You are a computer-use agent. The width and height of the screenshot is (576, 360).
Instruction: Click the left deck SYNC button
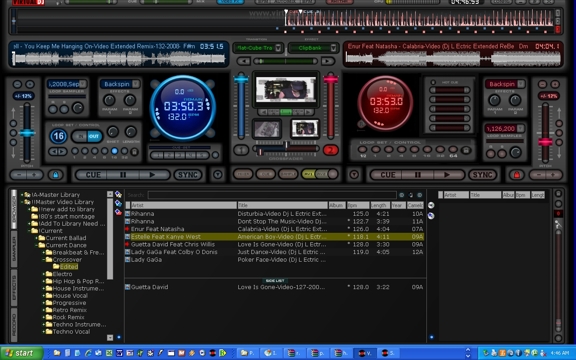(x=188, y=175)
